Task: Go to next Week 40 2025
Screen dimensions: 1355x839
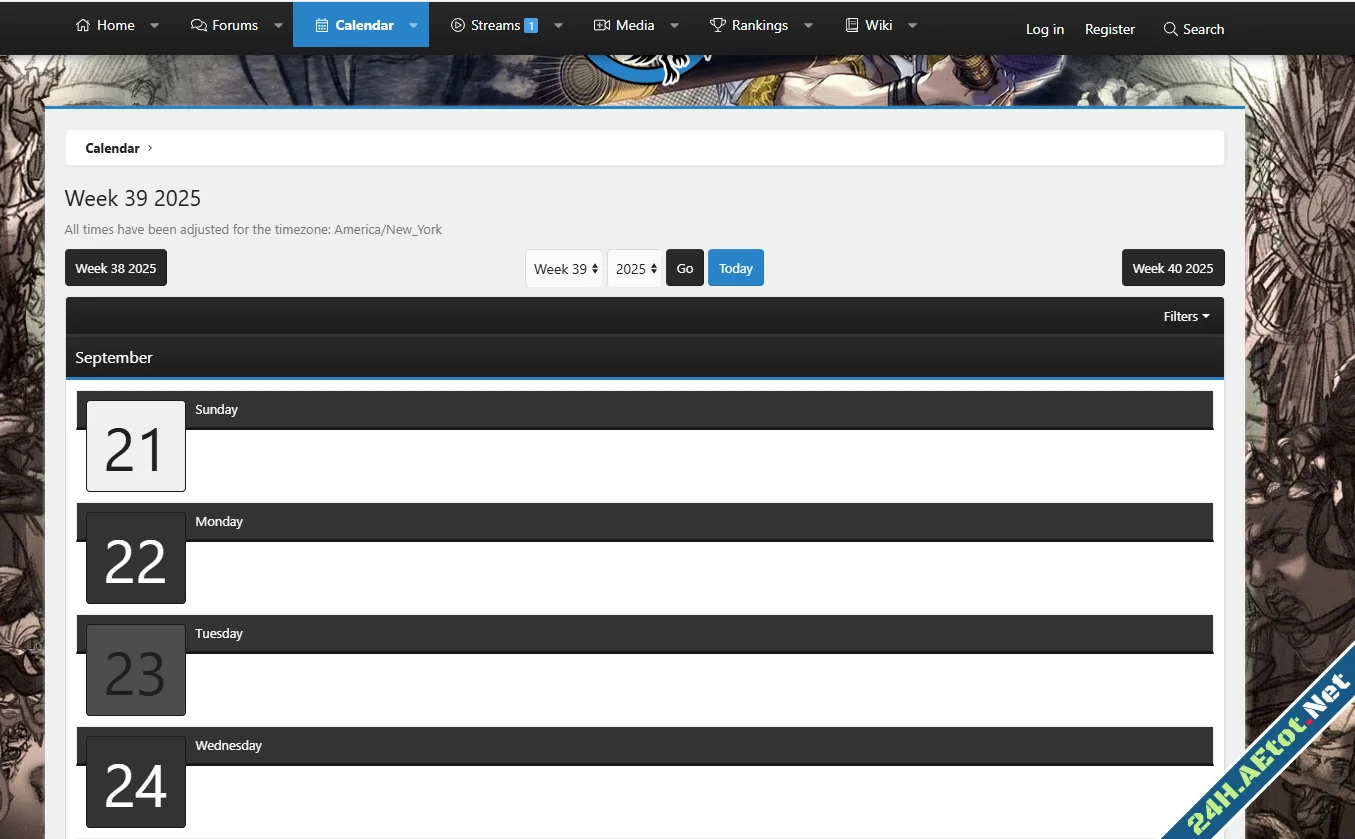Action: coord(1172,268)
